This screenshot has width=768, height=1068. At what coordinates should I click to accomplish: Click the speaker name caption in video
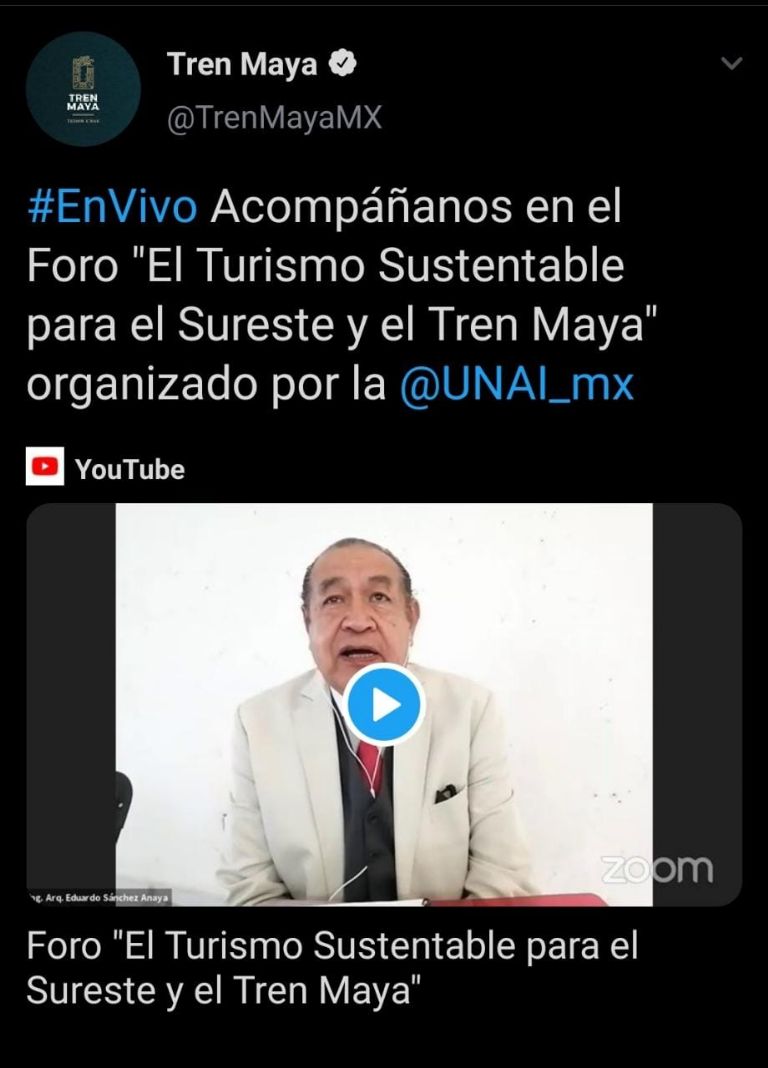tap(99, 898)
